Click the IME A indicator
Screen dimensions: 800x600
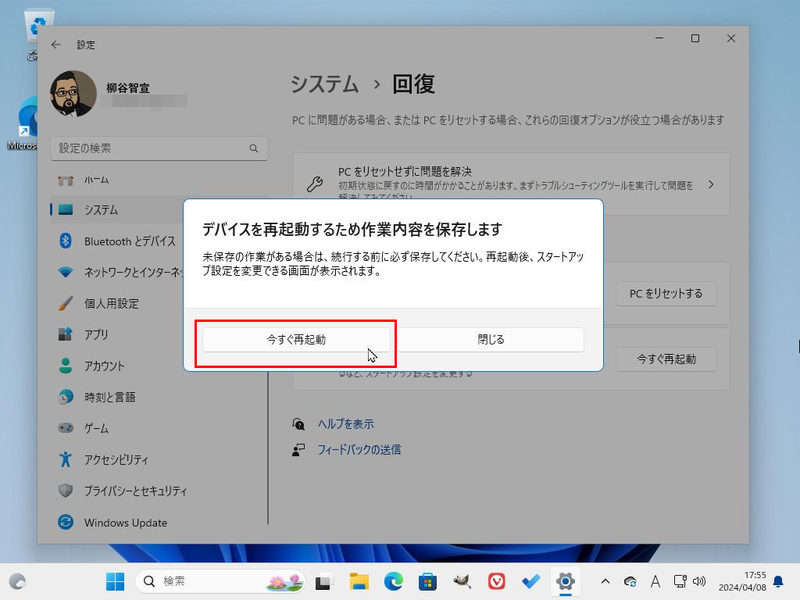click(655, 582)
